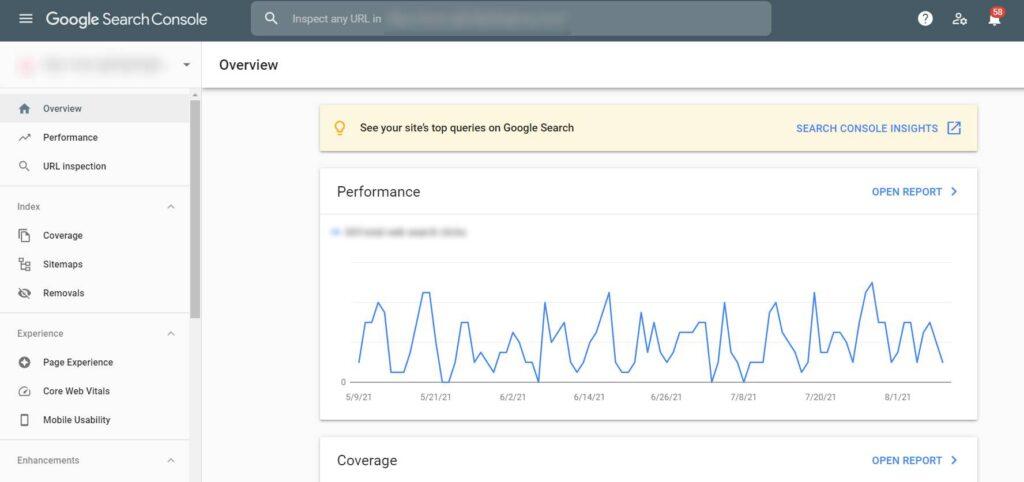Click the Performance trend icon
The height and width of the screenshot is (482, 1024).
(x=24, y=138)
